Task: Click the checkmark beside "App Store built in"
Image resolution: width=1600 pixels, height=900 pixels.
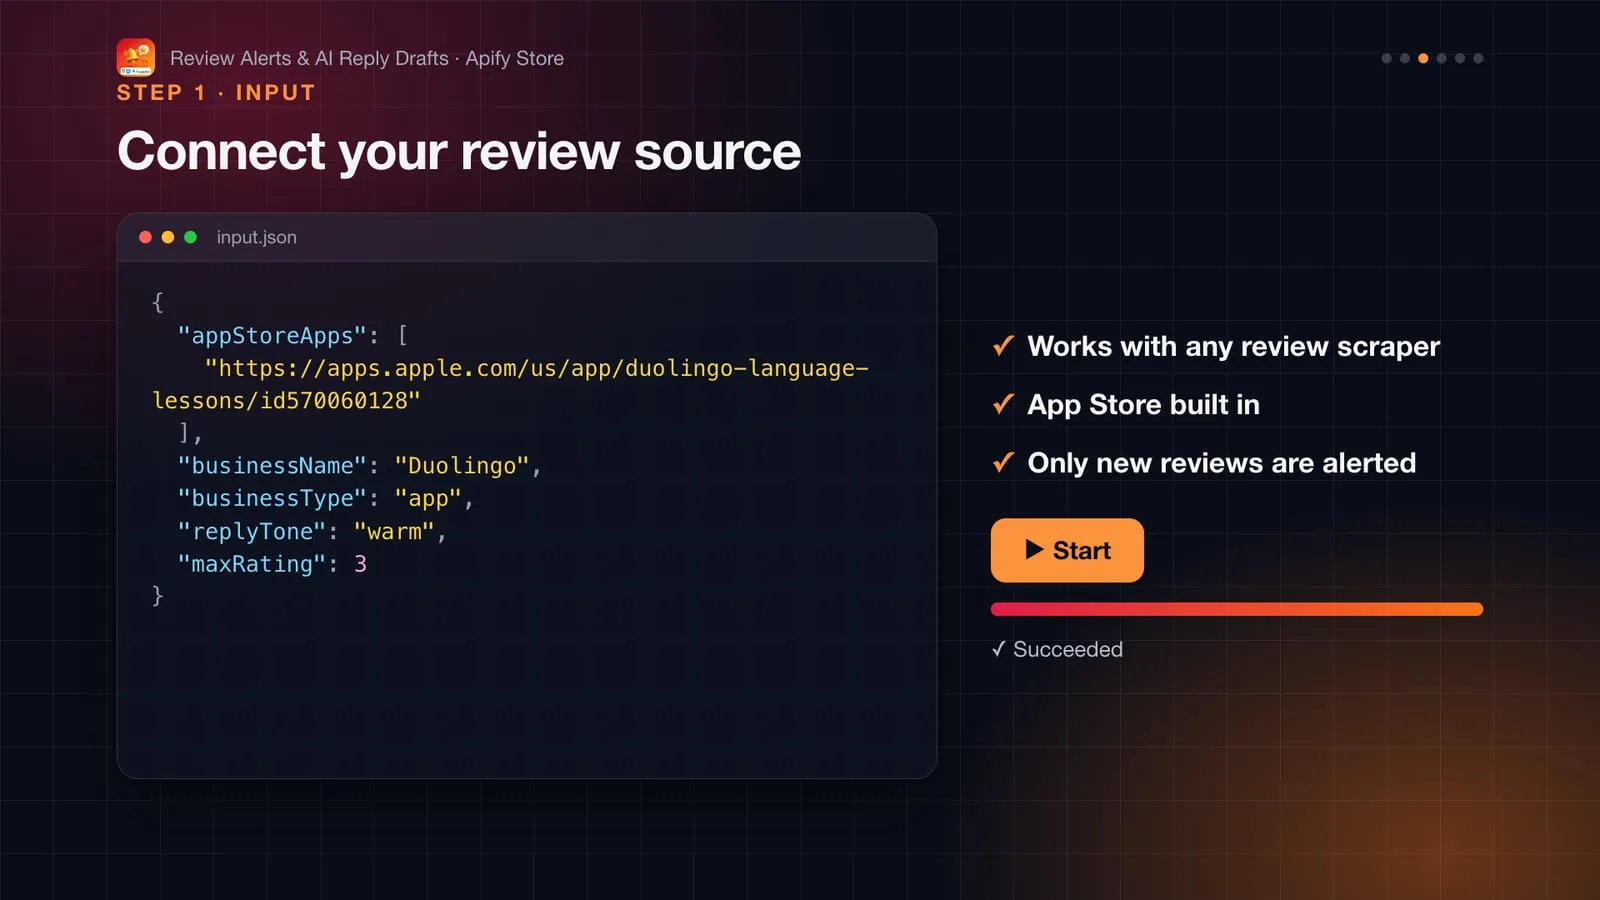Action: click(x=1003, y=404)
